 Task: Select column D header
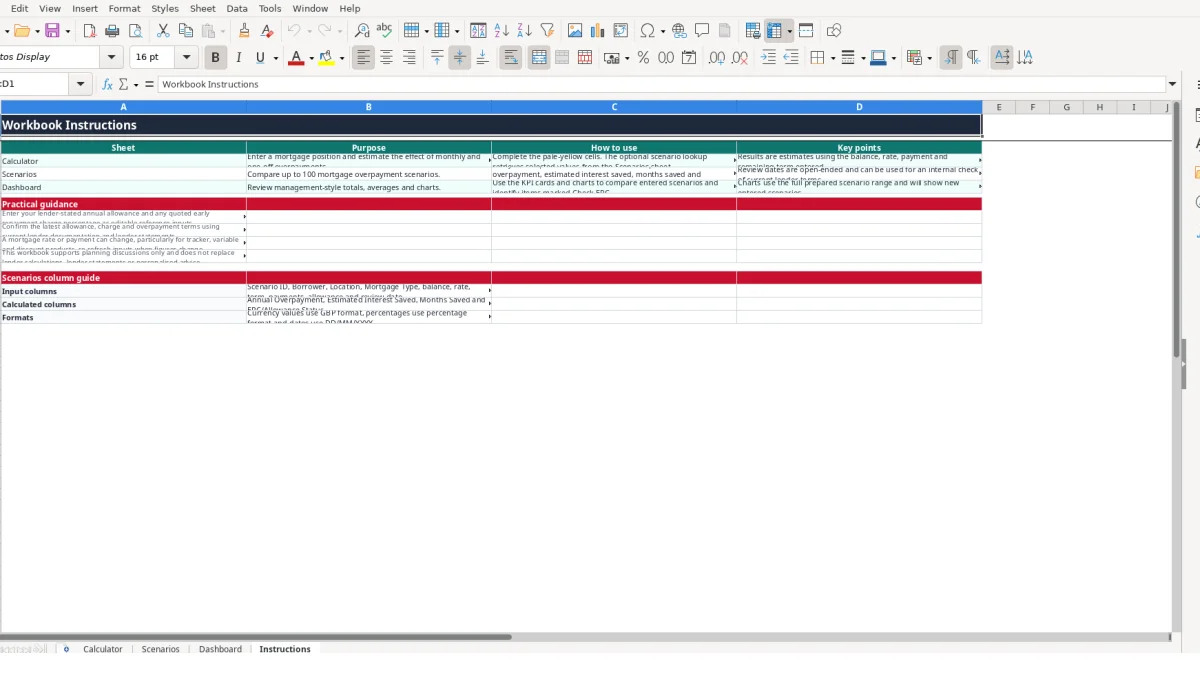click(859, 107)
